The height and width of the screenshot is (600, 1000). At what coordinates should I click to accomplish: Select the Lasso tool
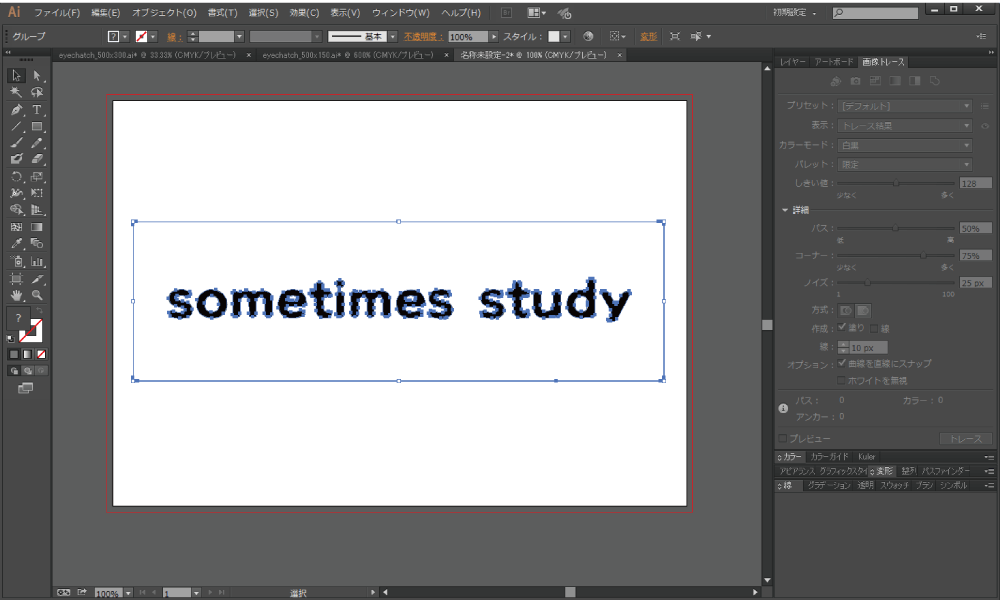37,92
